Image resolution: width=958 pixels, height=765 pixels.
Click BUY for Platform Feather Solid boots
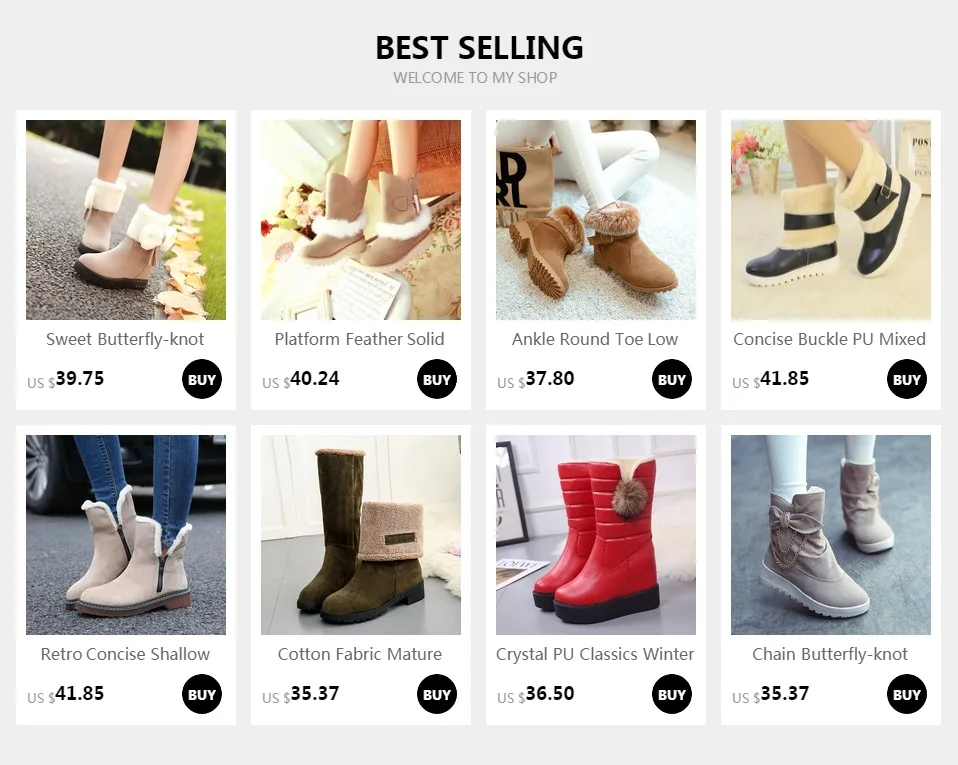[437, 379]
